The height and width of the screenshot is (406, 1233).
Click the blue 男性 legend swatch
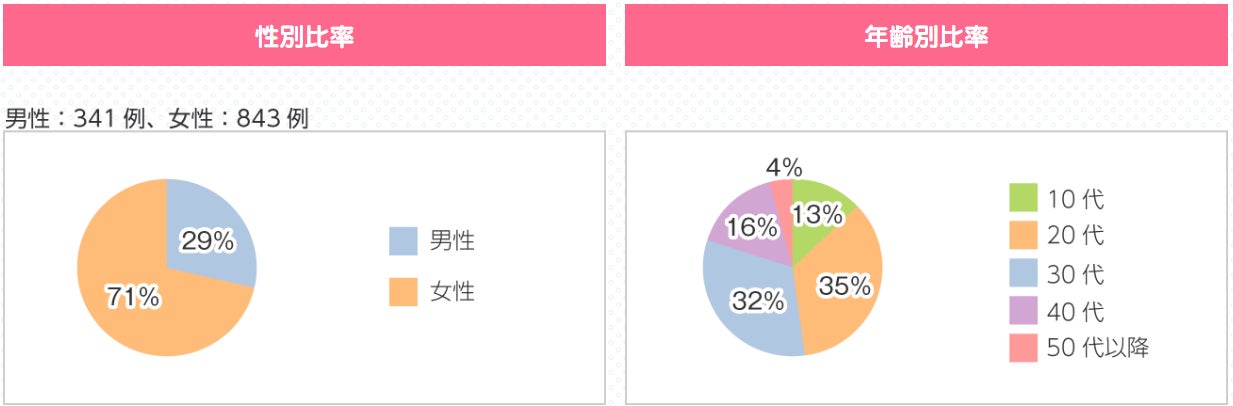[x=403, y=241]
